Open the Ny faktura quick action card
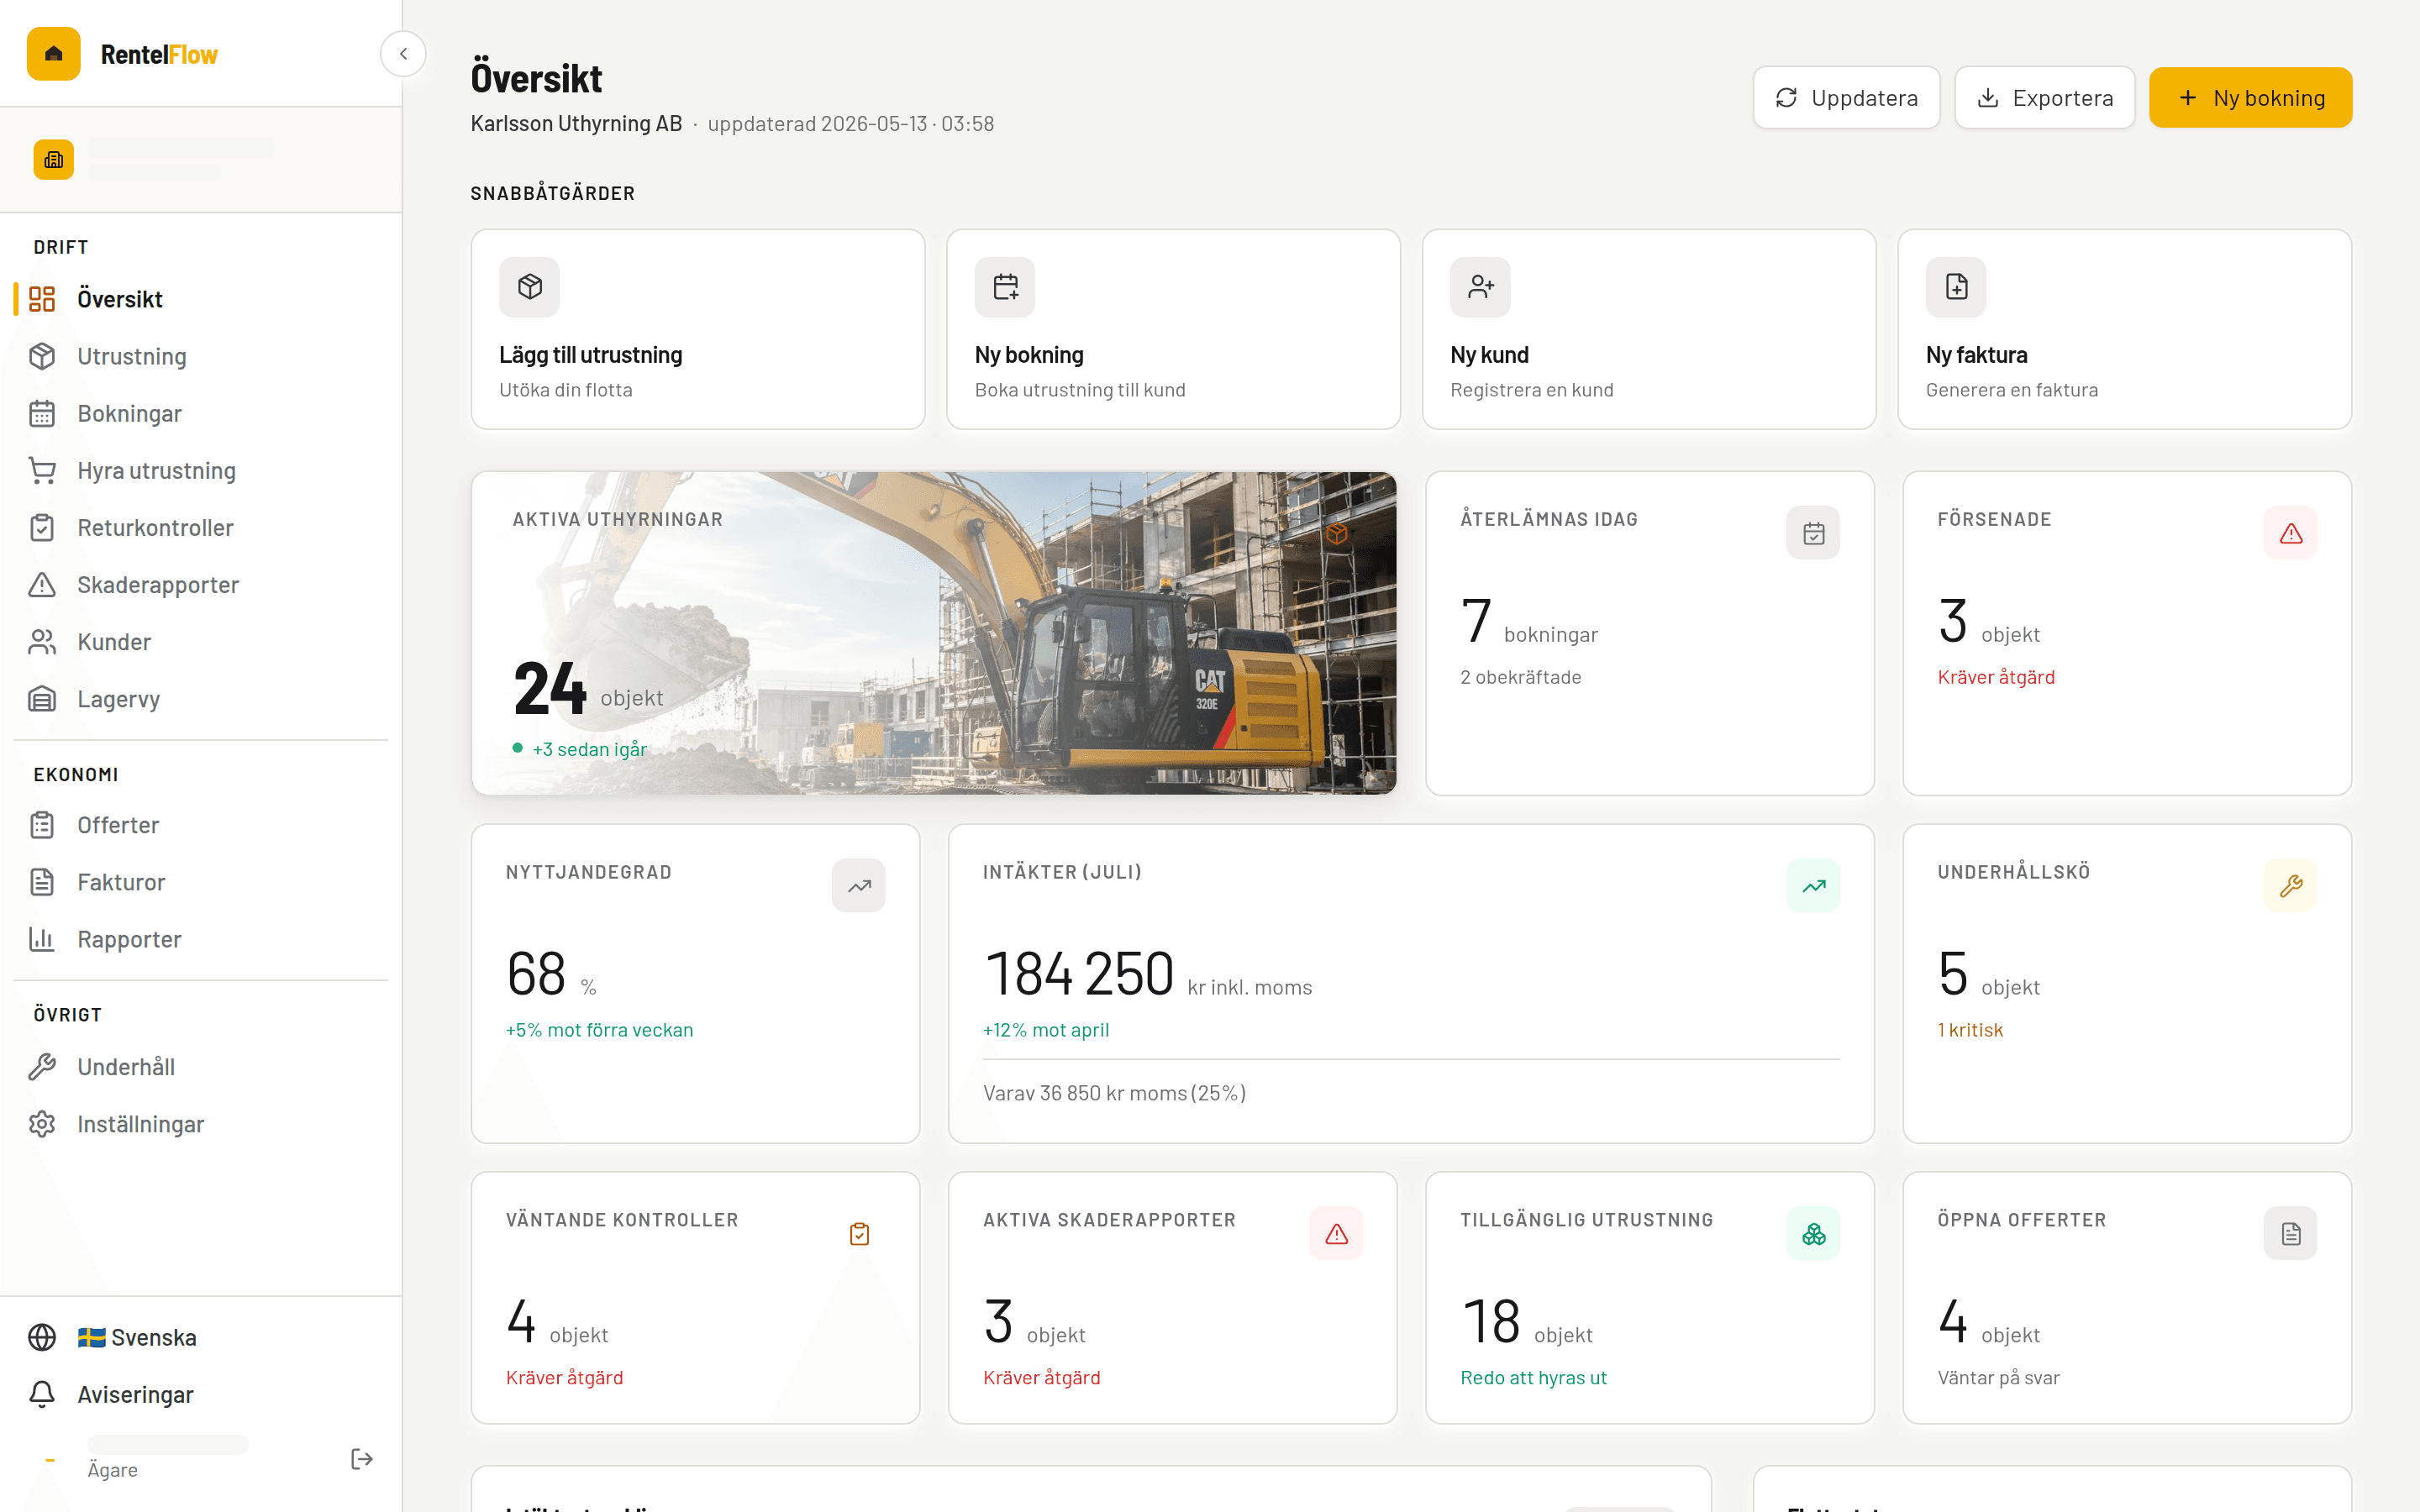Image resolution: width=2420 pixels, height=1512 pixels. pos(2124,329)
